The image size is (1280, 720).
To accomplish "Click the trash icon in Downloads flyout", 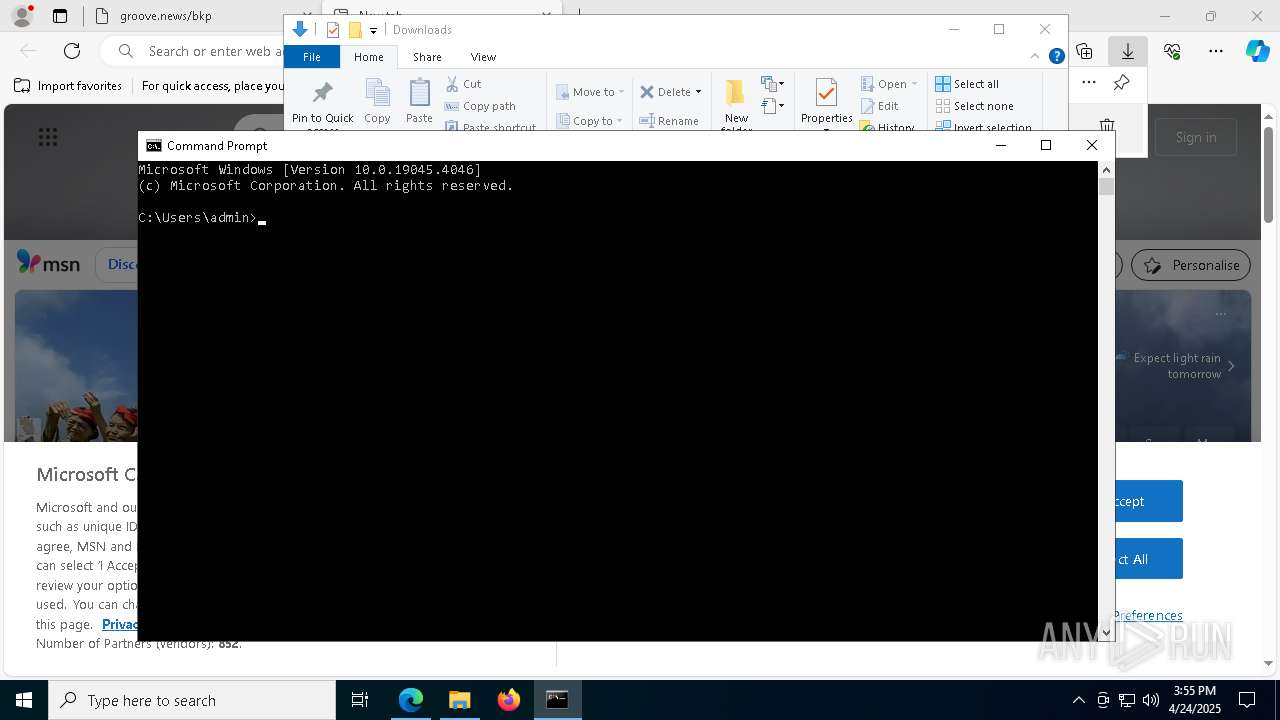I will (x=1107, y=126).
